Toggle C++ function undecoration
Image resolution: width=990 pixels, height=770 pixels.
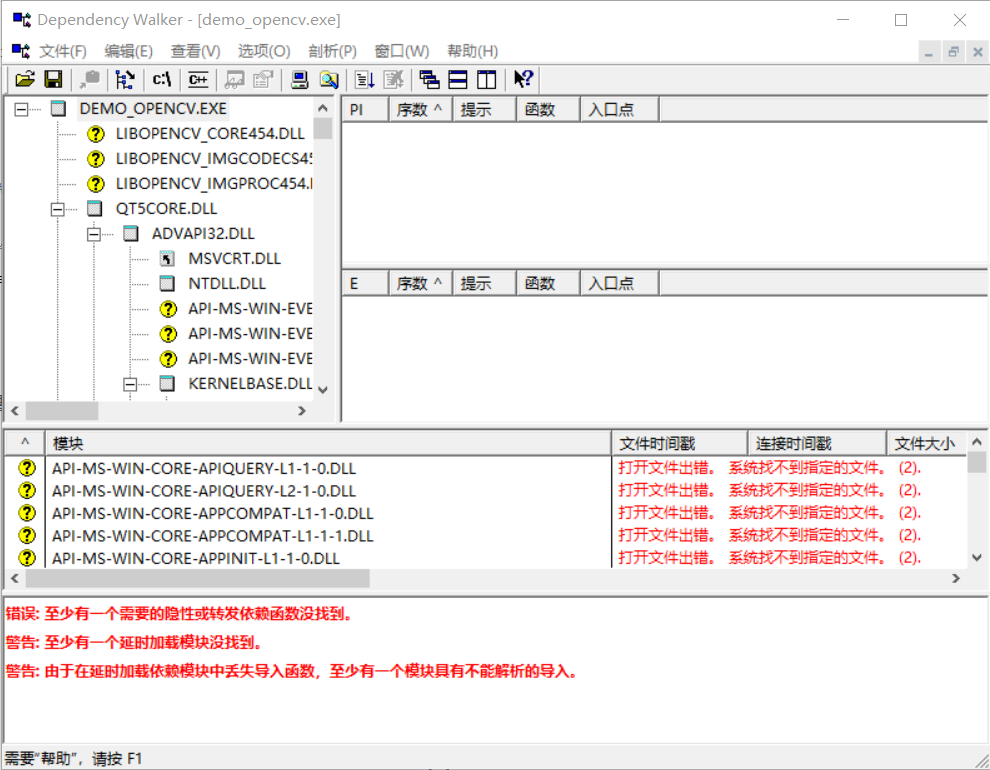point(197,79)
